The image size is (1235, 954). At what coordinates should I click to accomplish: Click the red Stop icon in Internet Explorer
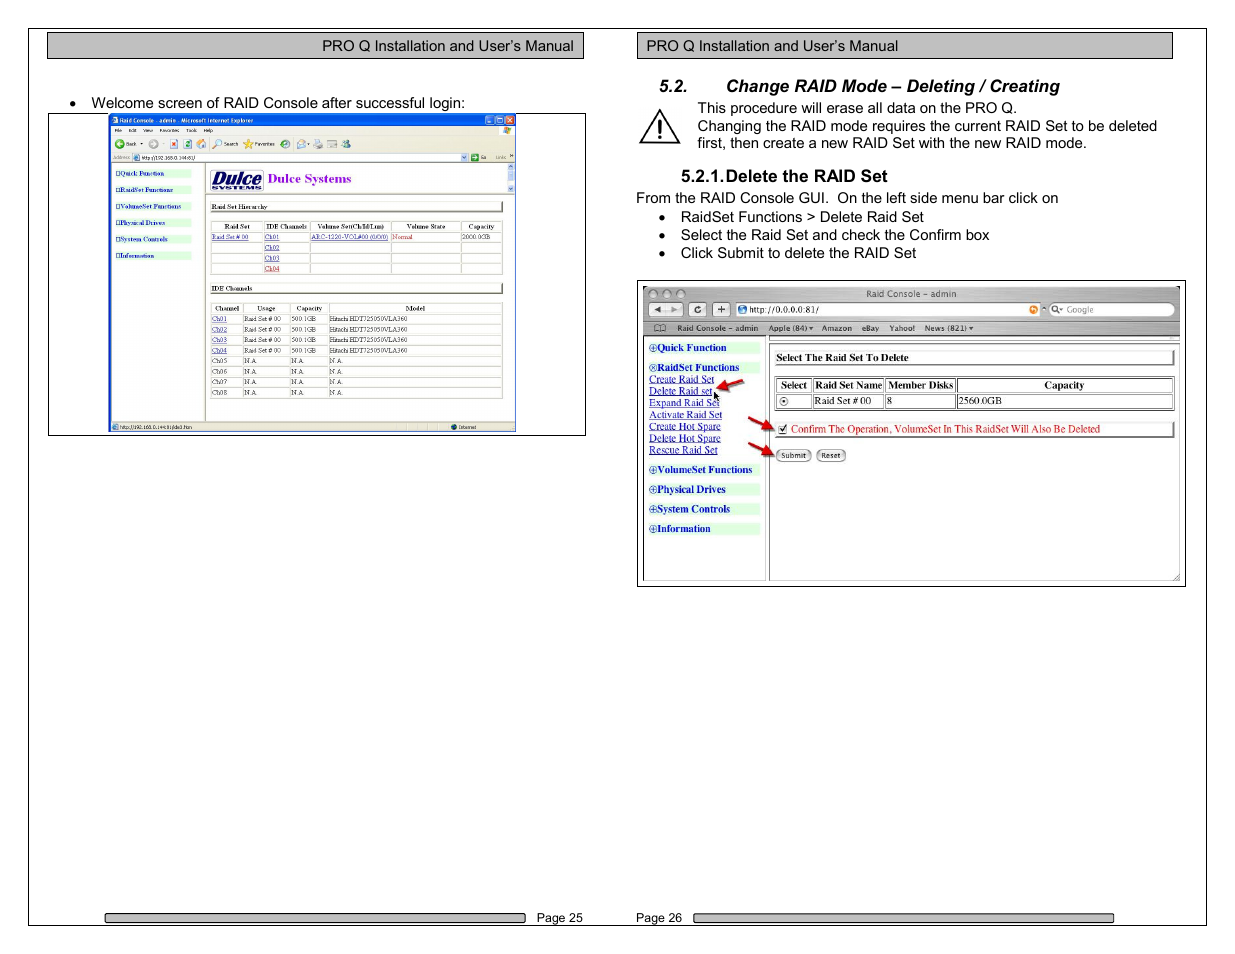pyautogui.click(x=174, y=144)
